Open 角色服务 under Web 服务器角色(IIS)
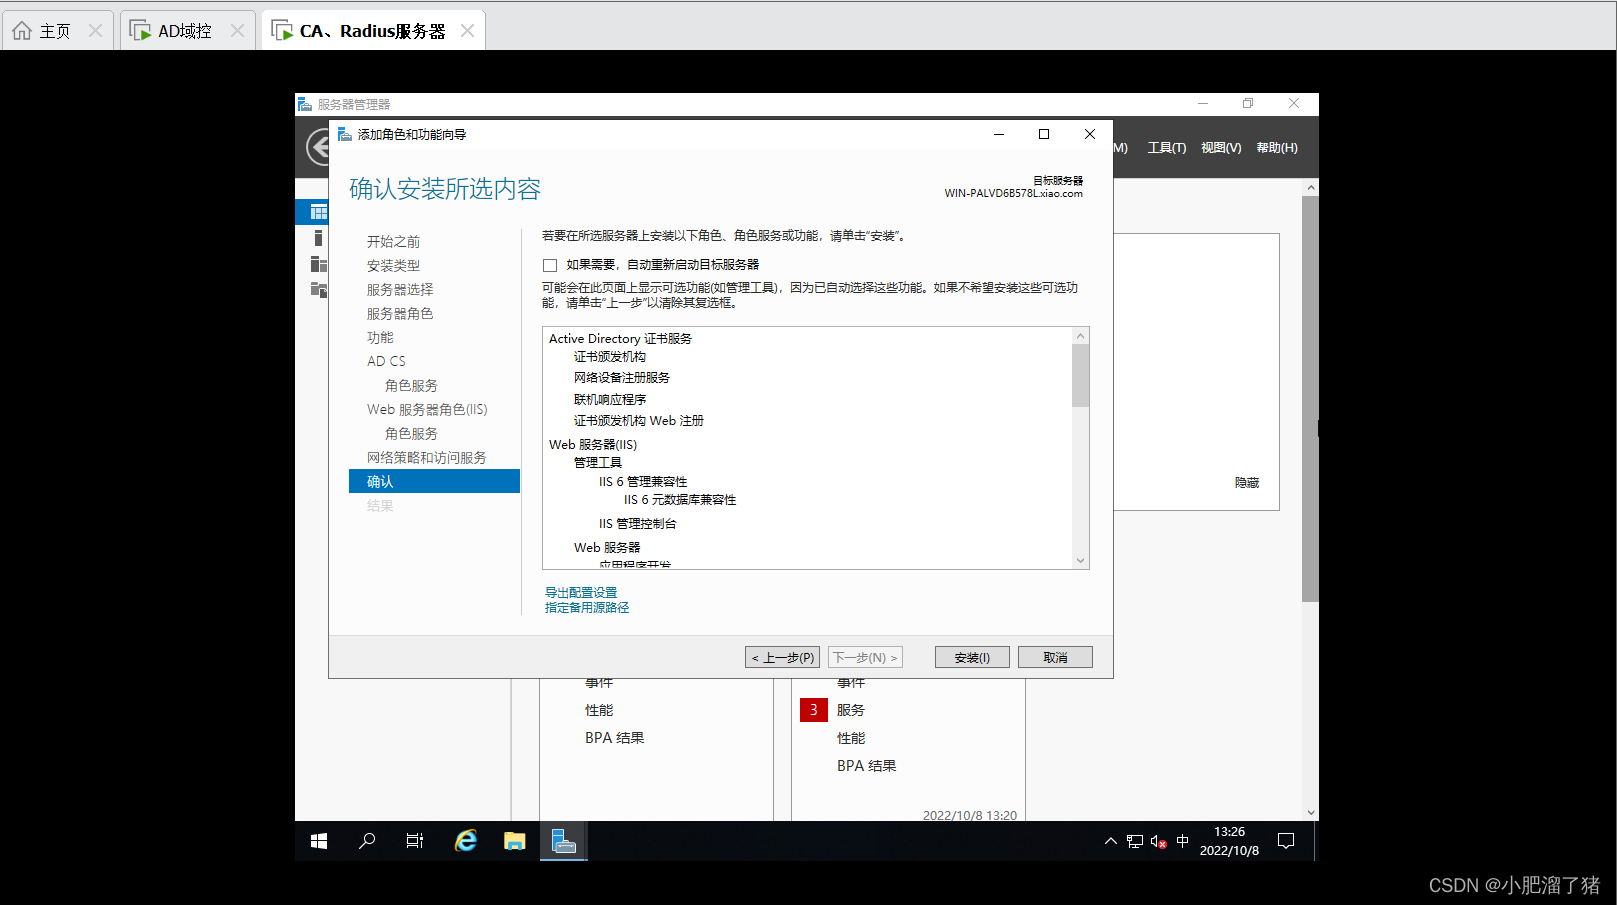The height and width of the screenshot is (905, 1617). pos(411,434)
